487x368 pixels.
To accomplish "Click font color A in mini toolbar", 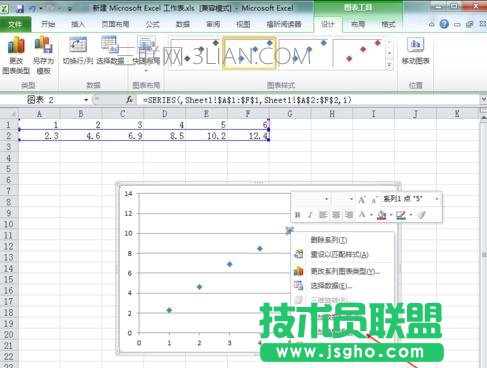I will coord(362,215).
